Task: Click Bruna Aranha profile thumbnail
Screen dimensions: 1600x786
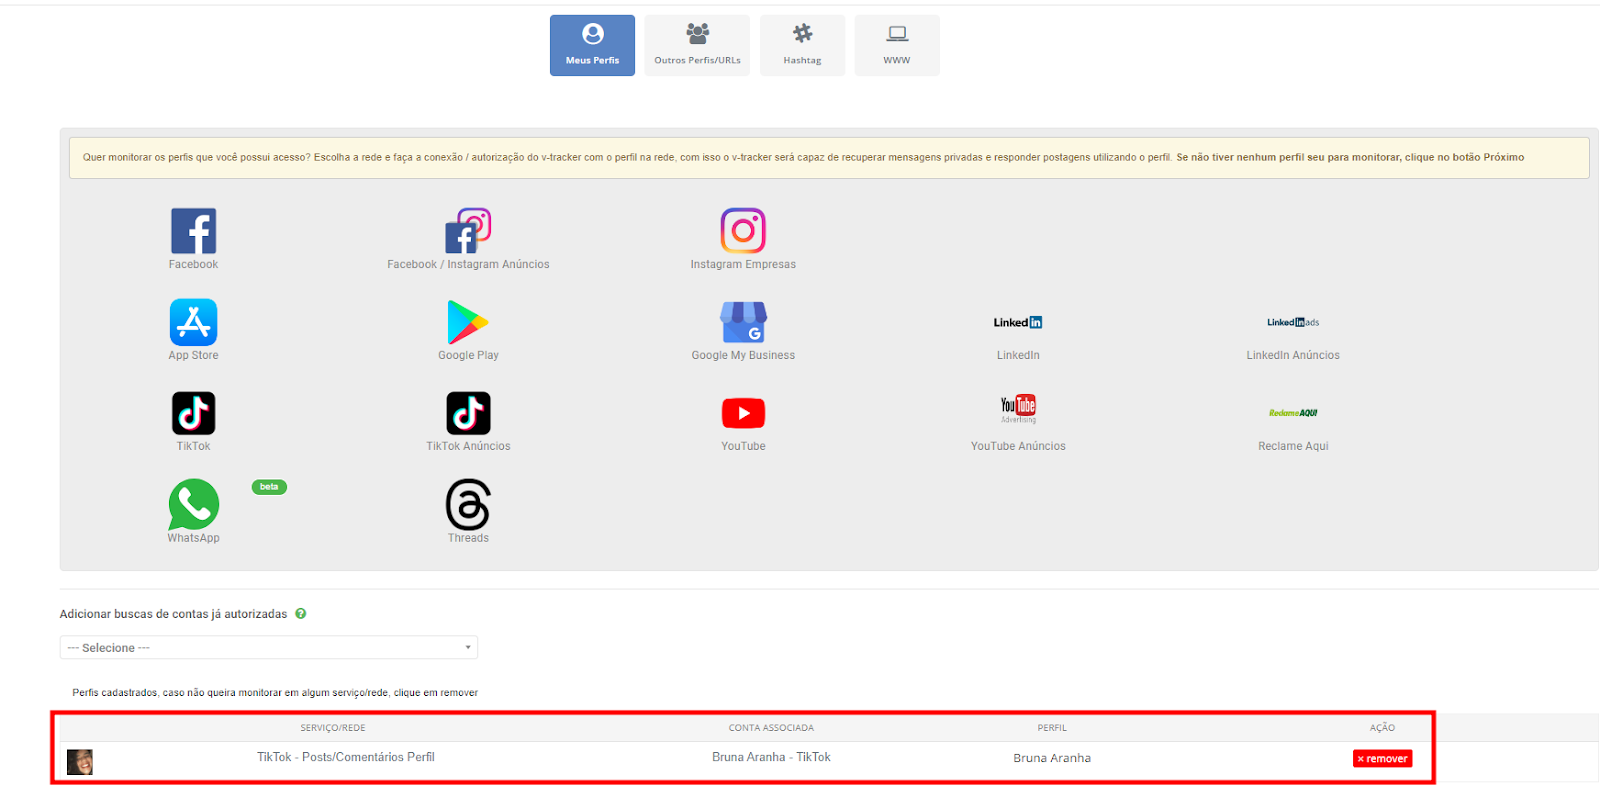Action: pyautogui.click(x=80, y=762)
